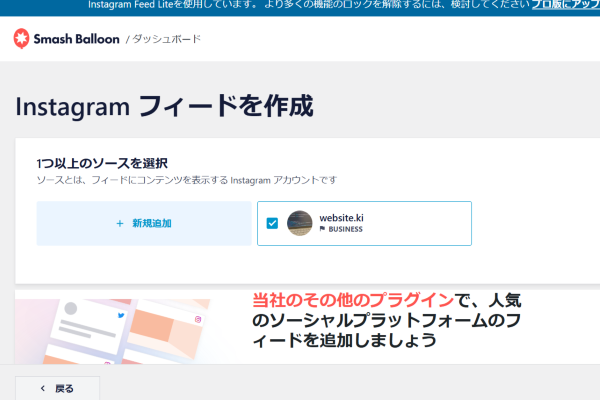Click the Smash Balloon logo icon
Image resolution: width=600 pixels, height=400 pixels.
[x=21, y=38]
